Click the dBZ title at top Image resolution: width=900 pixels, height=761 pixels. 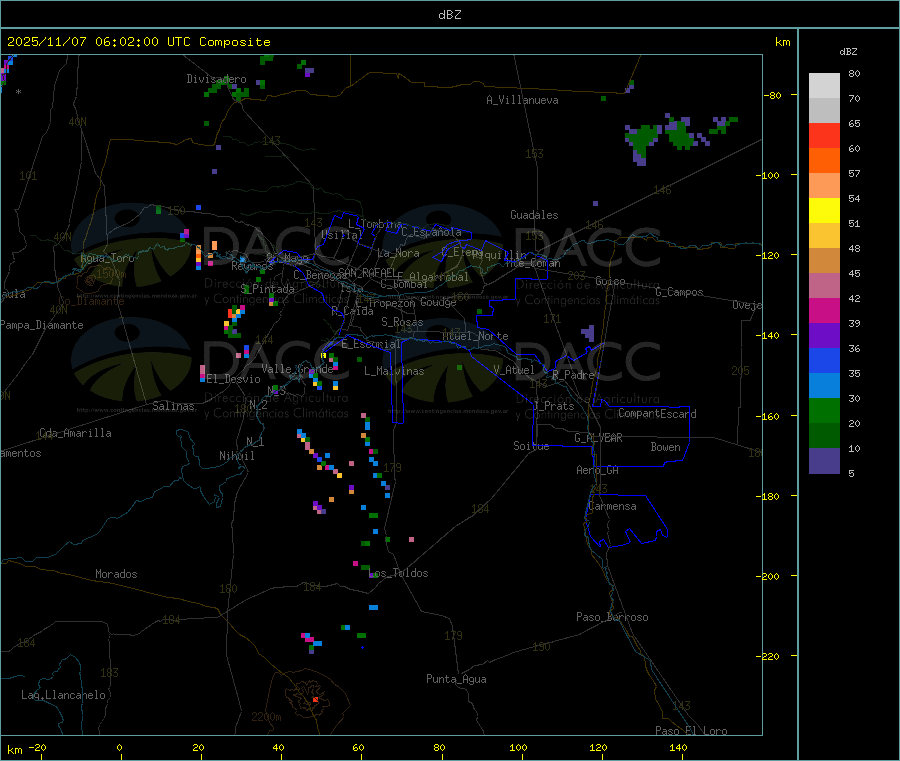pos(449,15)
